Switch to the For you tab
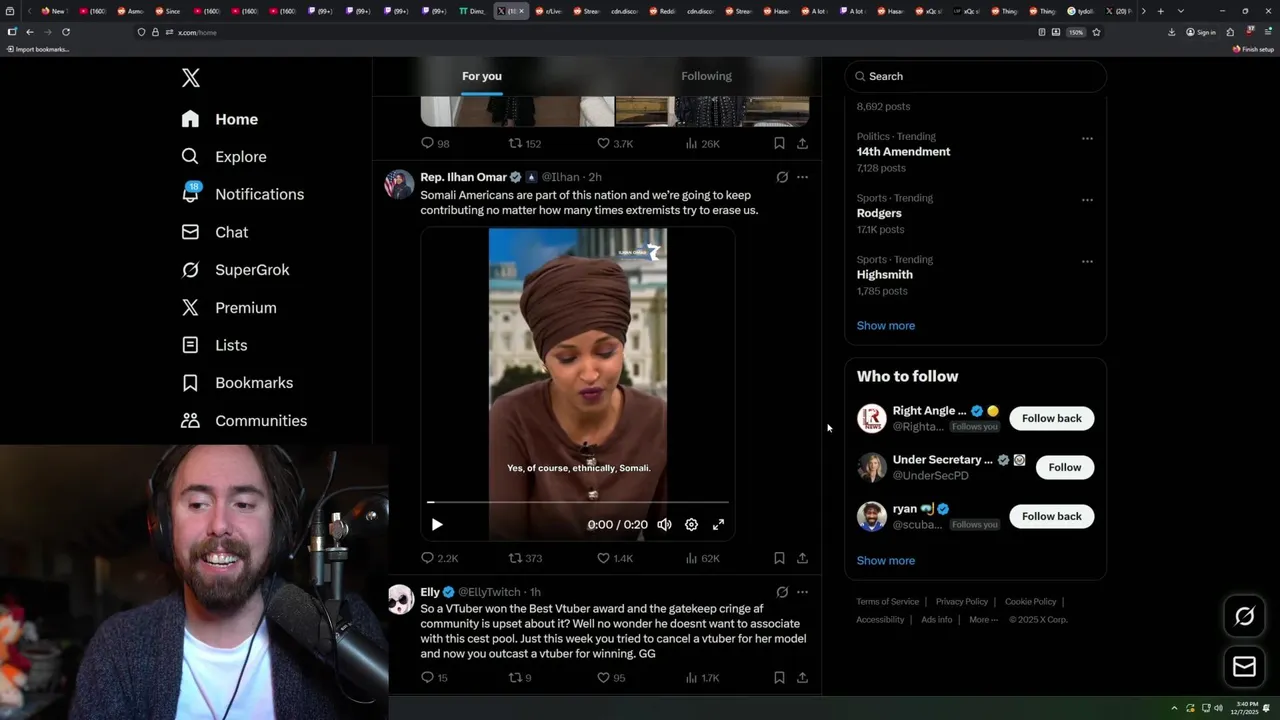 482,76
